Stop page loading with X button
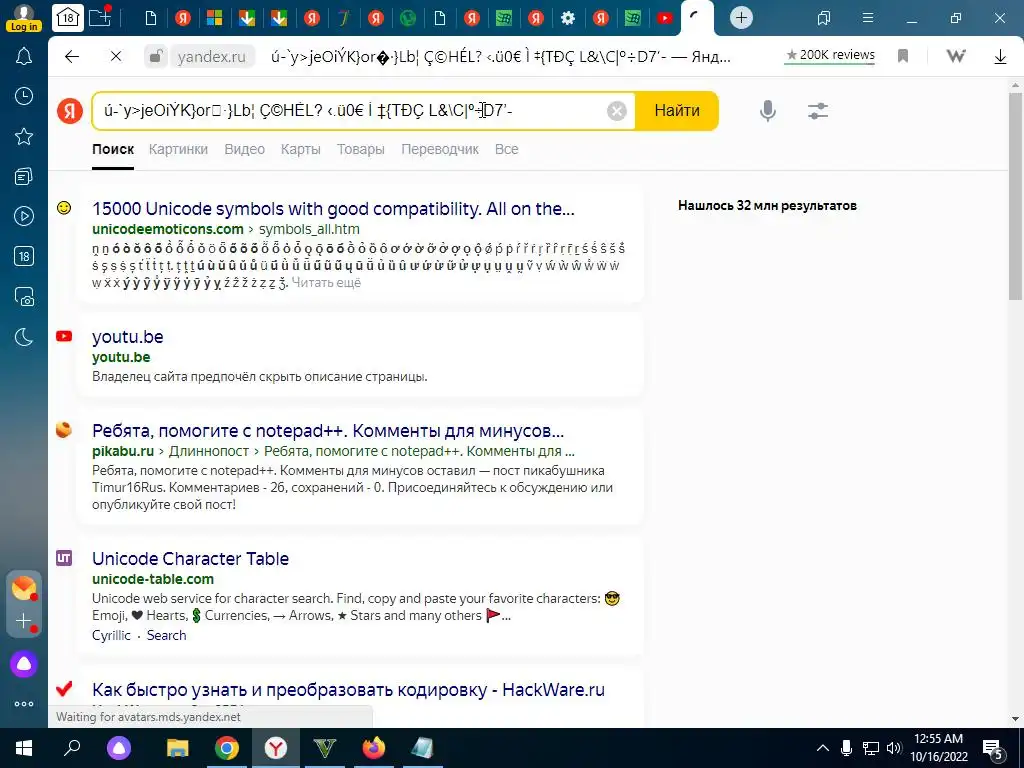Screen dimensions: 1024x768 tap(116, 57)
